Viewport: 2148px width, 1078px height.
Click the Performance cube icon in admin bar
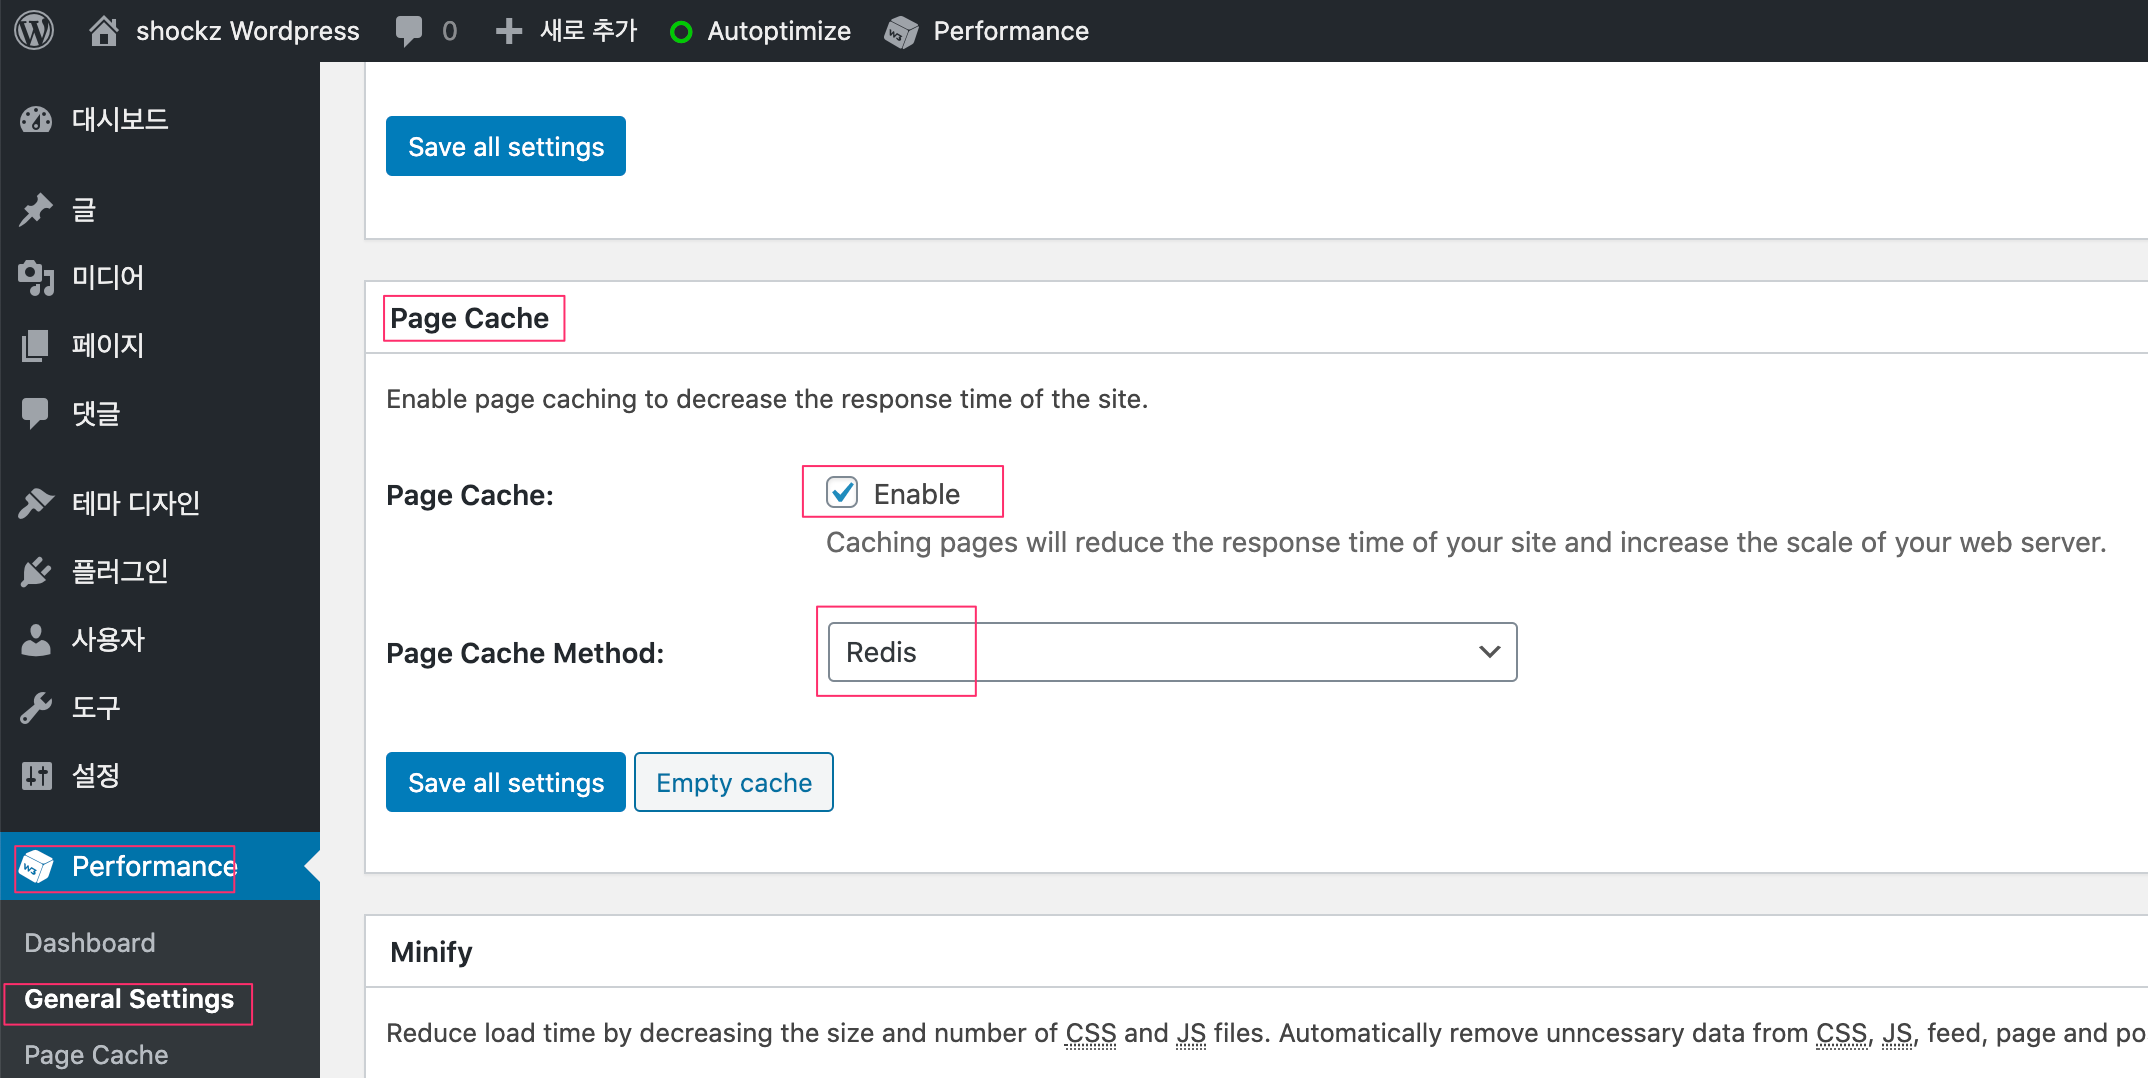click(900, 32)
